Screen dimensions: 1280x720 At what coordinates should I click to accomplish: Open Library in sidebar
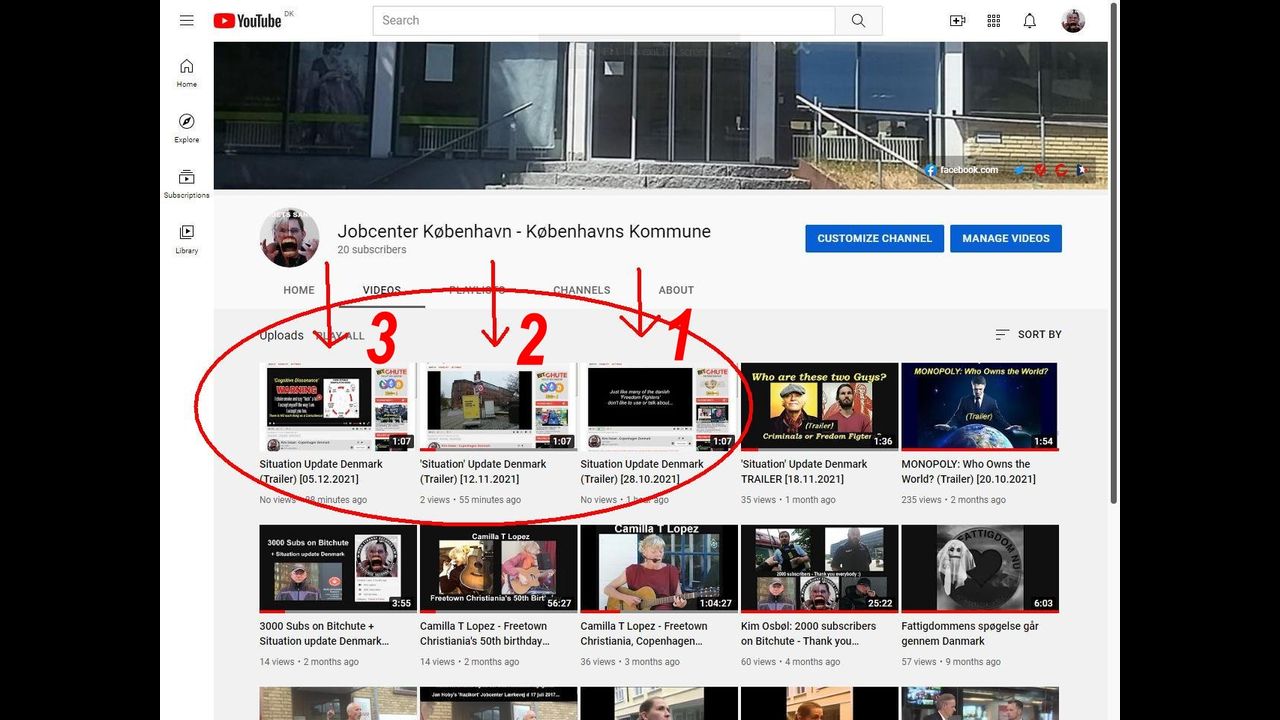pos(187,238)
